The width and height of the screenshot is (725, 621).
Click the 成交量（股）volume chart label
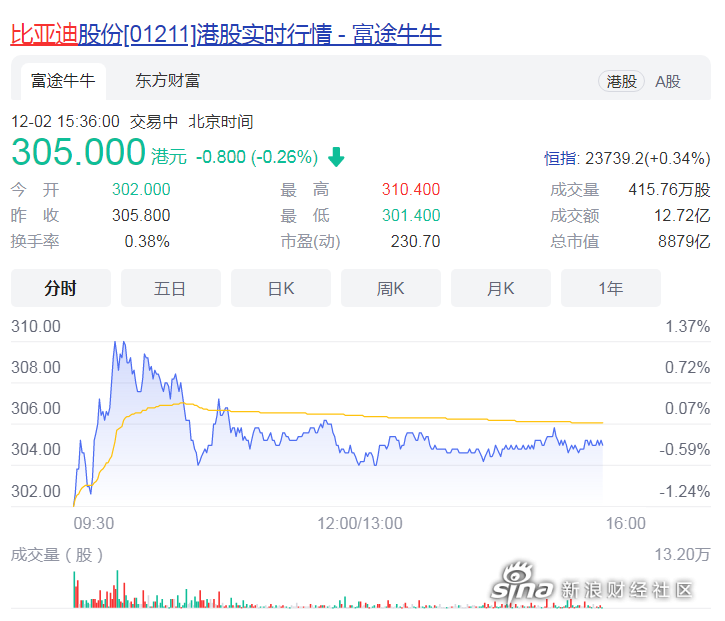point(56,555)
